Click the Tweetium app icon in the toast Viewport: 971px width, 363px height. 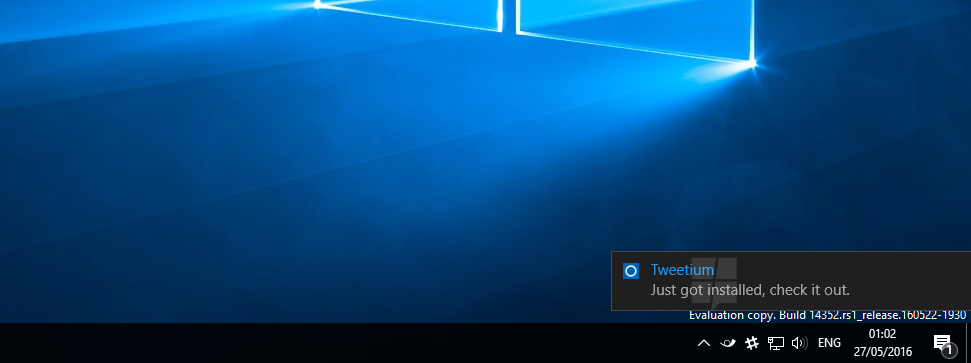630,271
